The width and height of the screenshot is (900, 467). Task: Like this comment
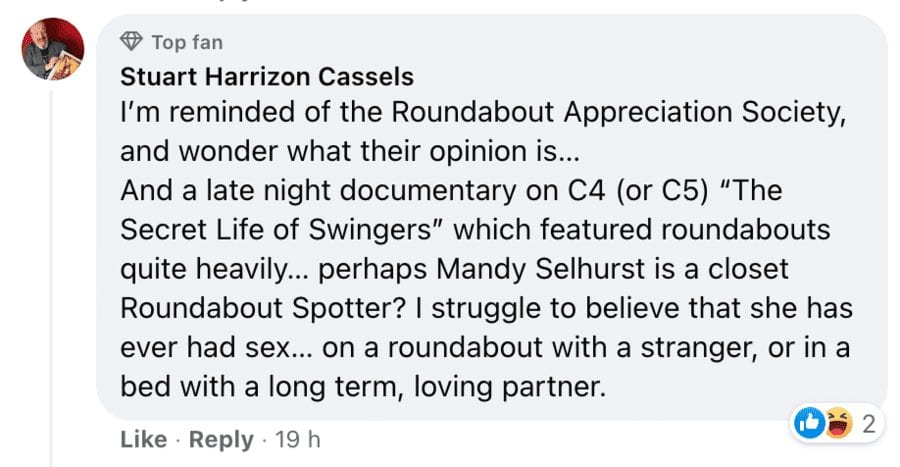point(140,439)
